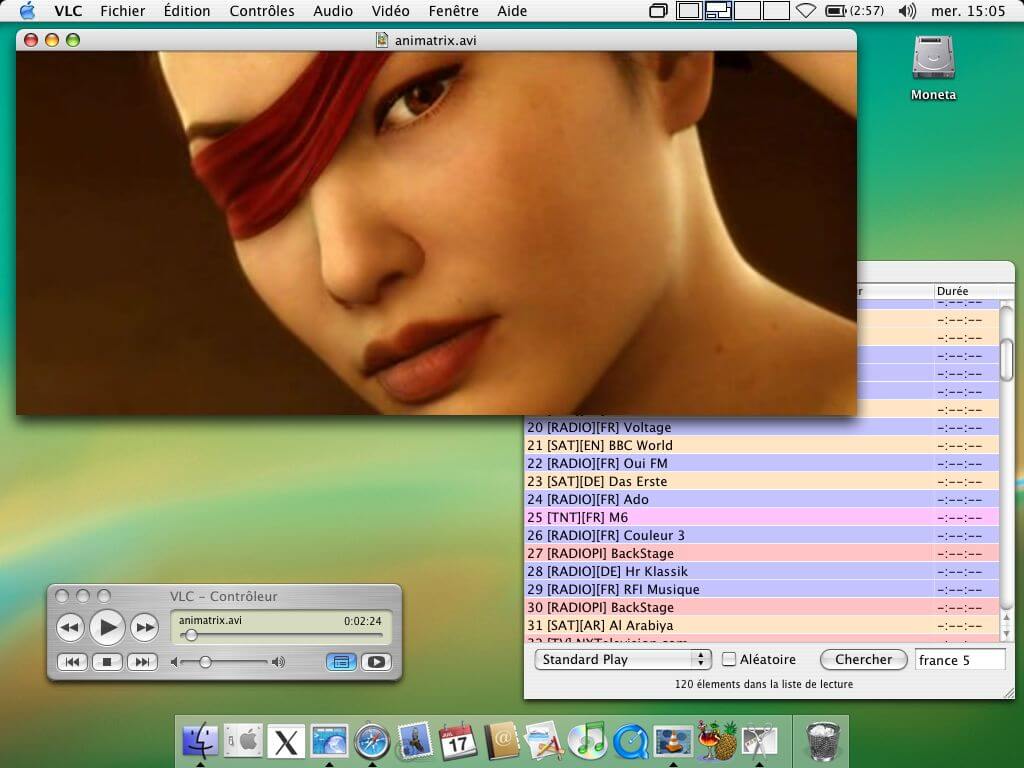Click the VLC cone icon in the Dock
The height and width of the screenshot is (768, 1024).
(672, 741)
